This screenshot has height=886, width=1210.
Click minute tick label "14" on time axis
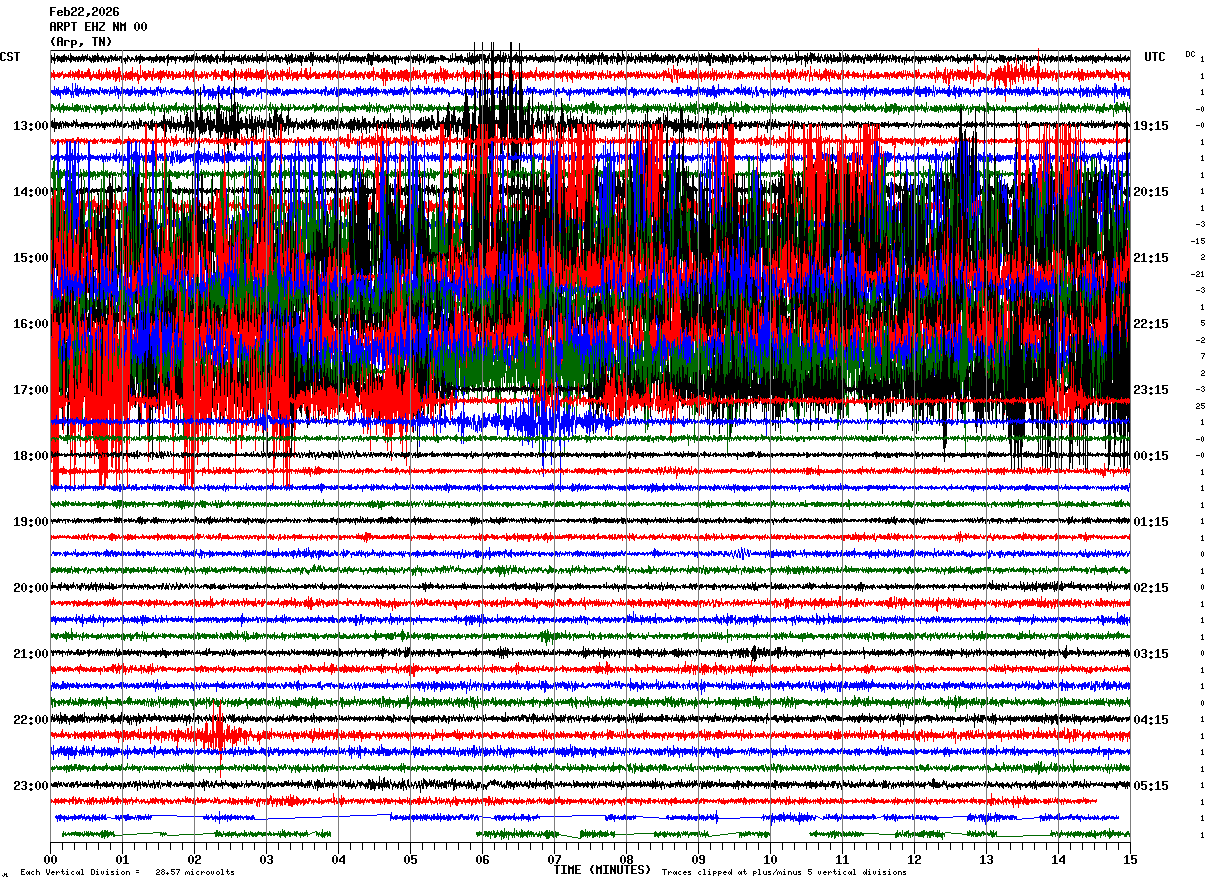1058,859
